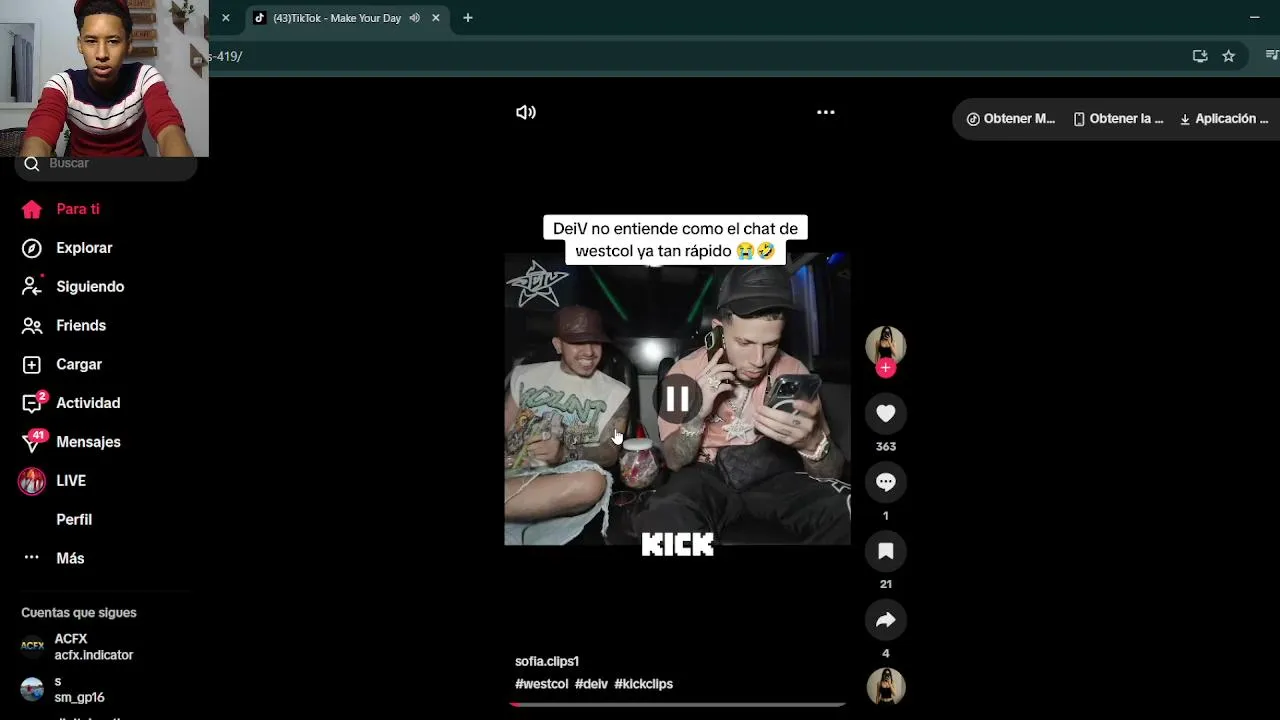Select the TikTok - Make Your Day tab

(x=346, y=18)
